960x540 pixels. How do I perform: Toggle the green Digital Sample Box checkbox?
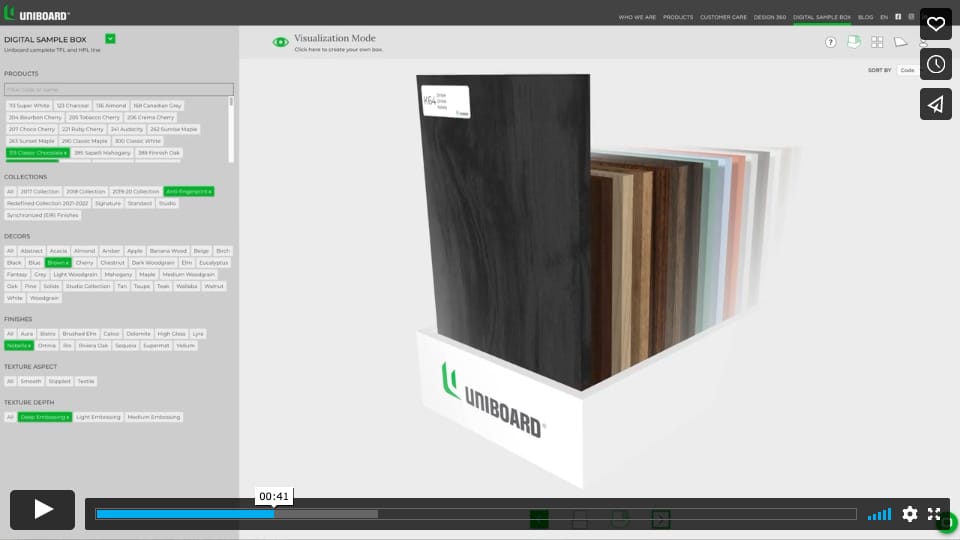tap(110, 39)
